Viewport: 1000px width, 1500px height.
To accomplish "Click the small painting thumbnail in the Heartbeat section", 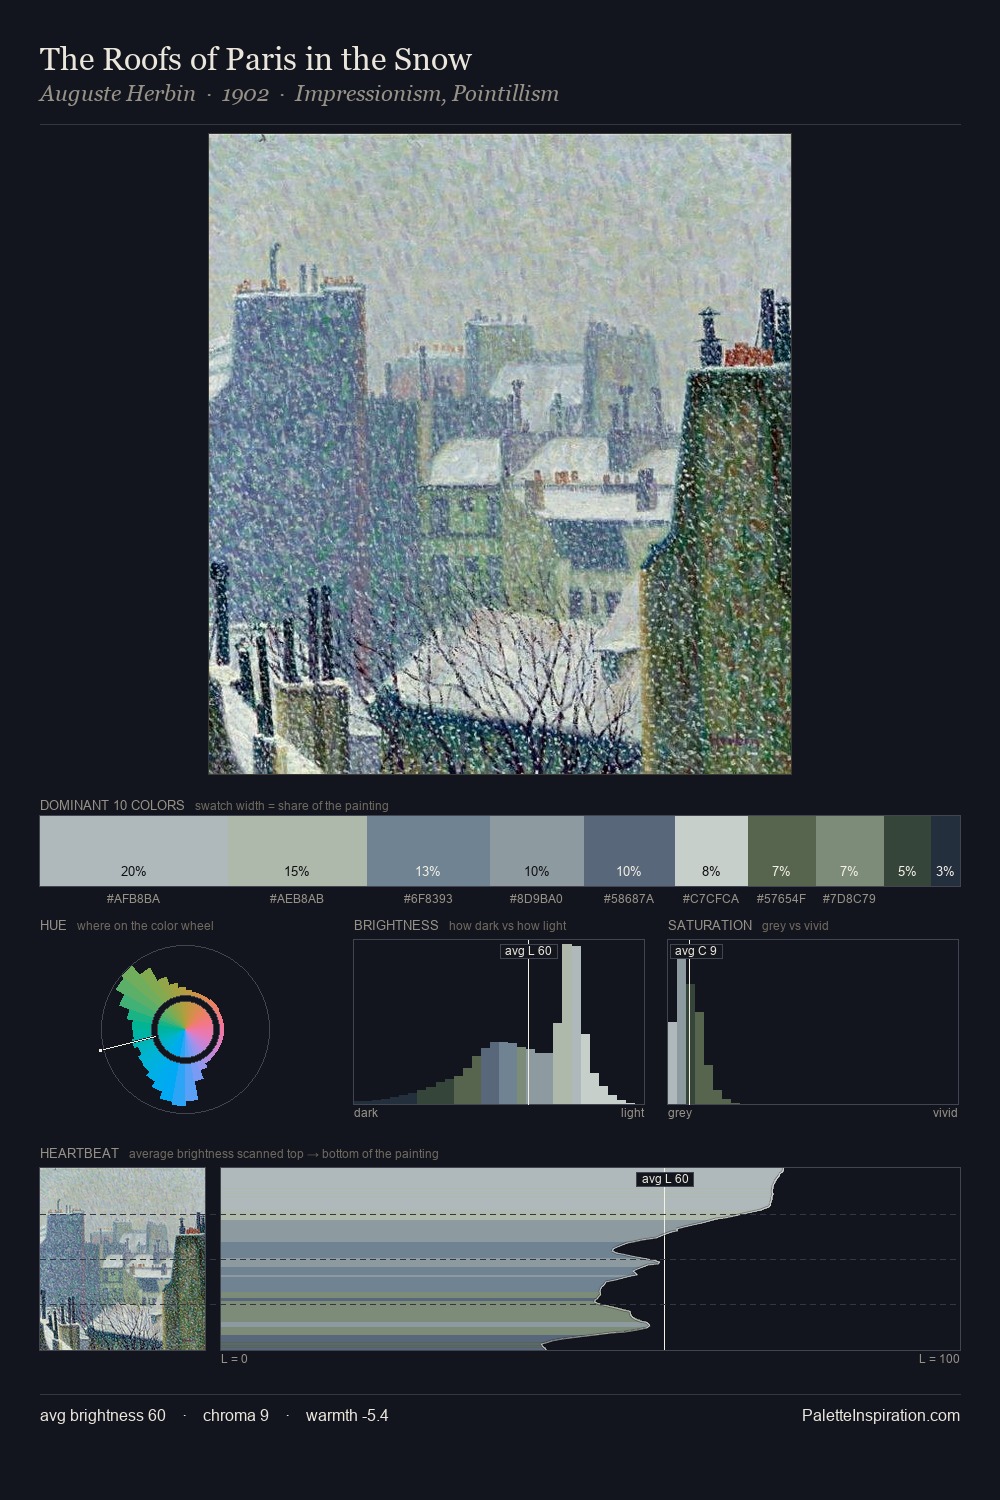I will pyautogui.click(x=123, y=1259).
